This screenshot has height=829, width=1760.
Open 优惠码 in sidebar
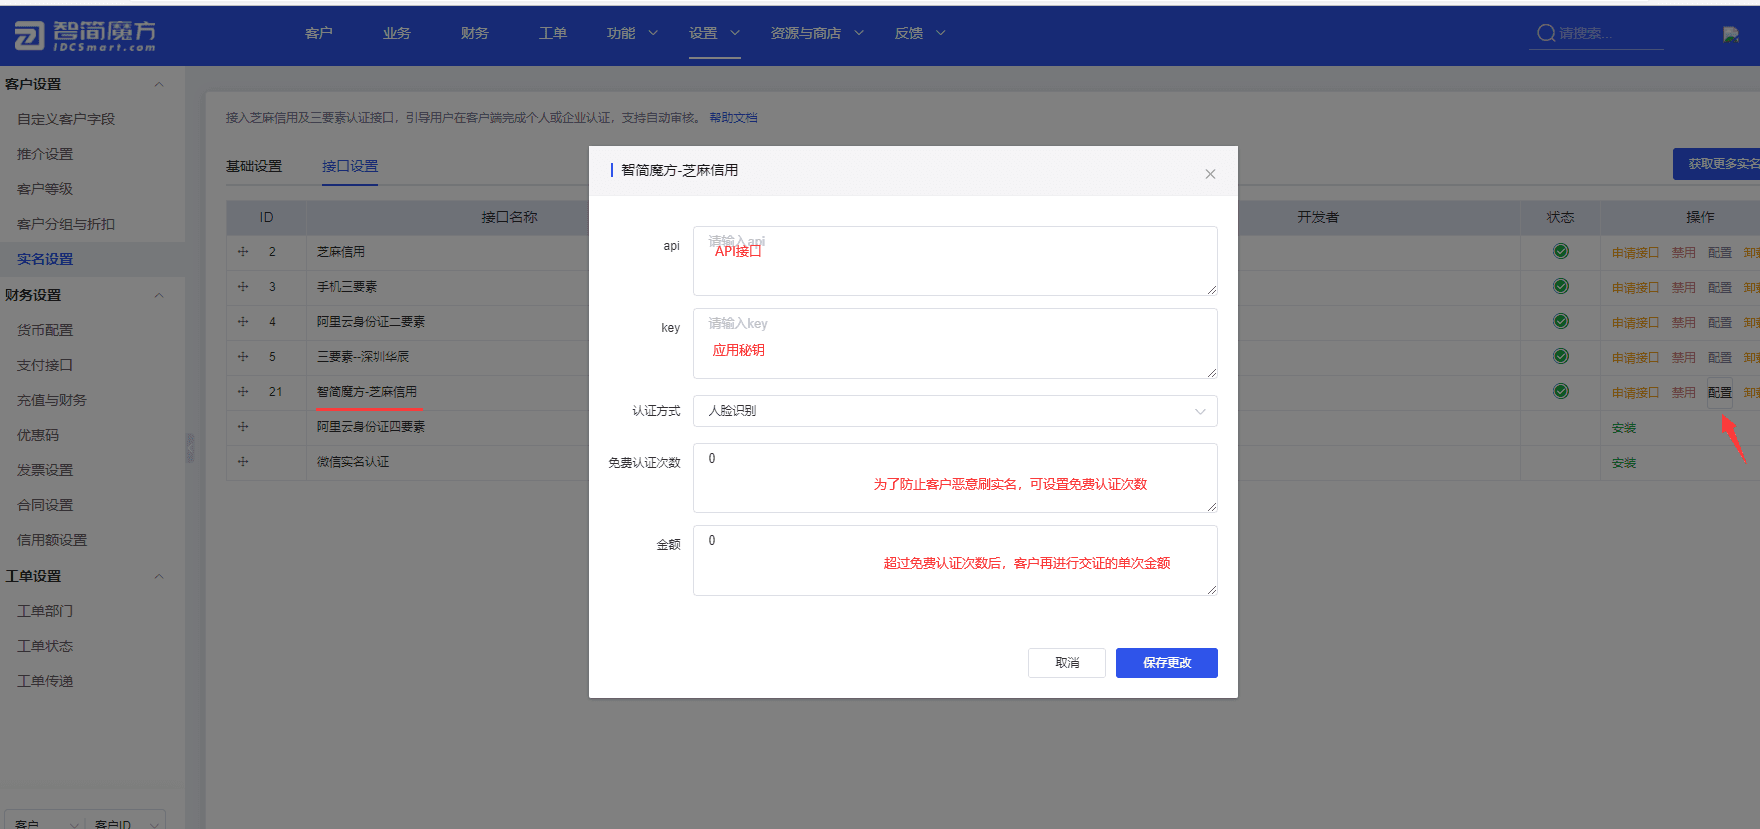(38, 435)
